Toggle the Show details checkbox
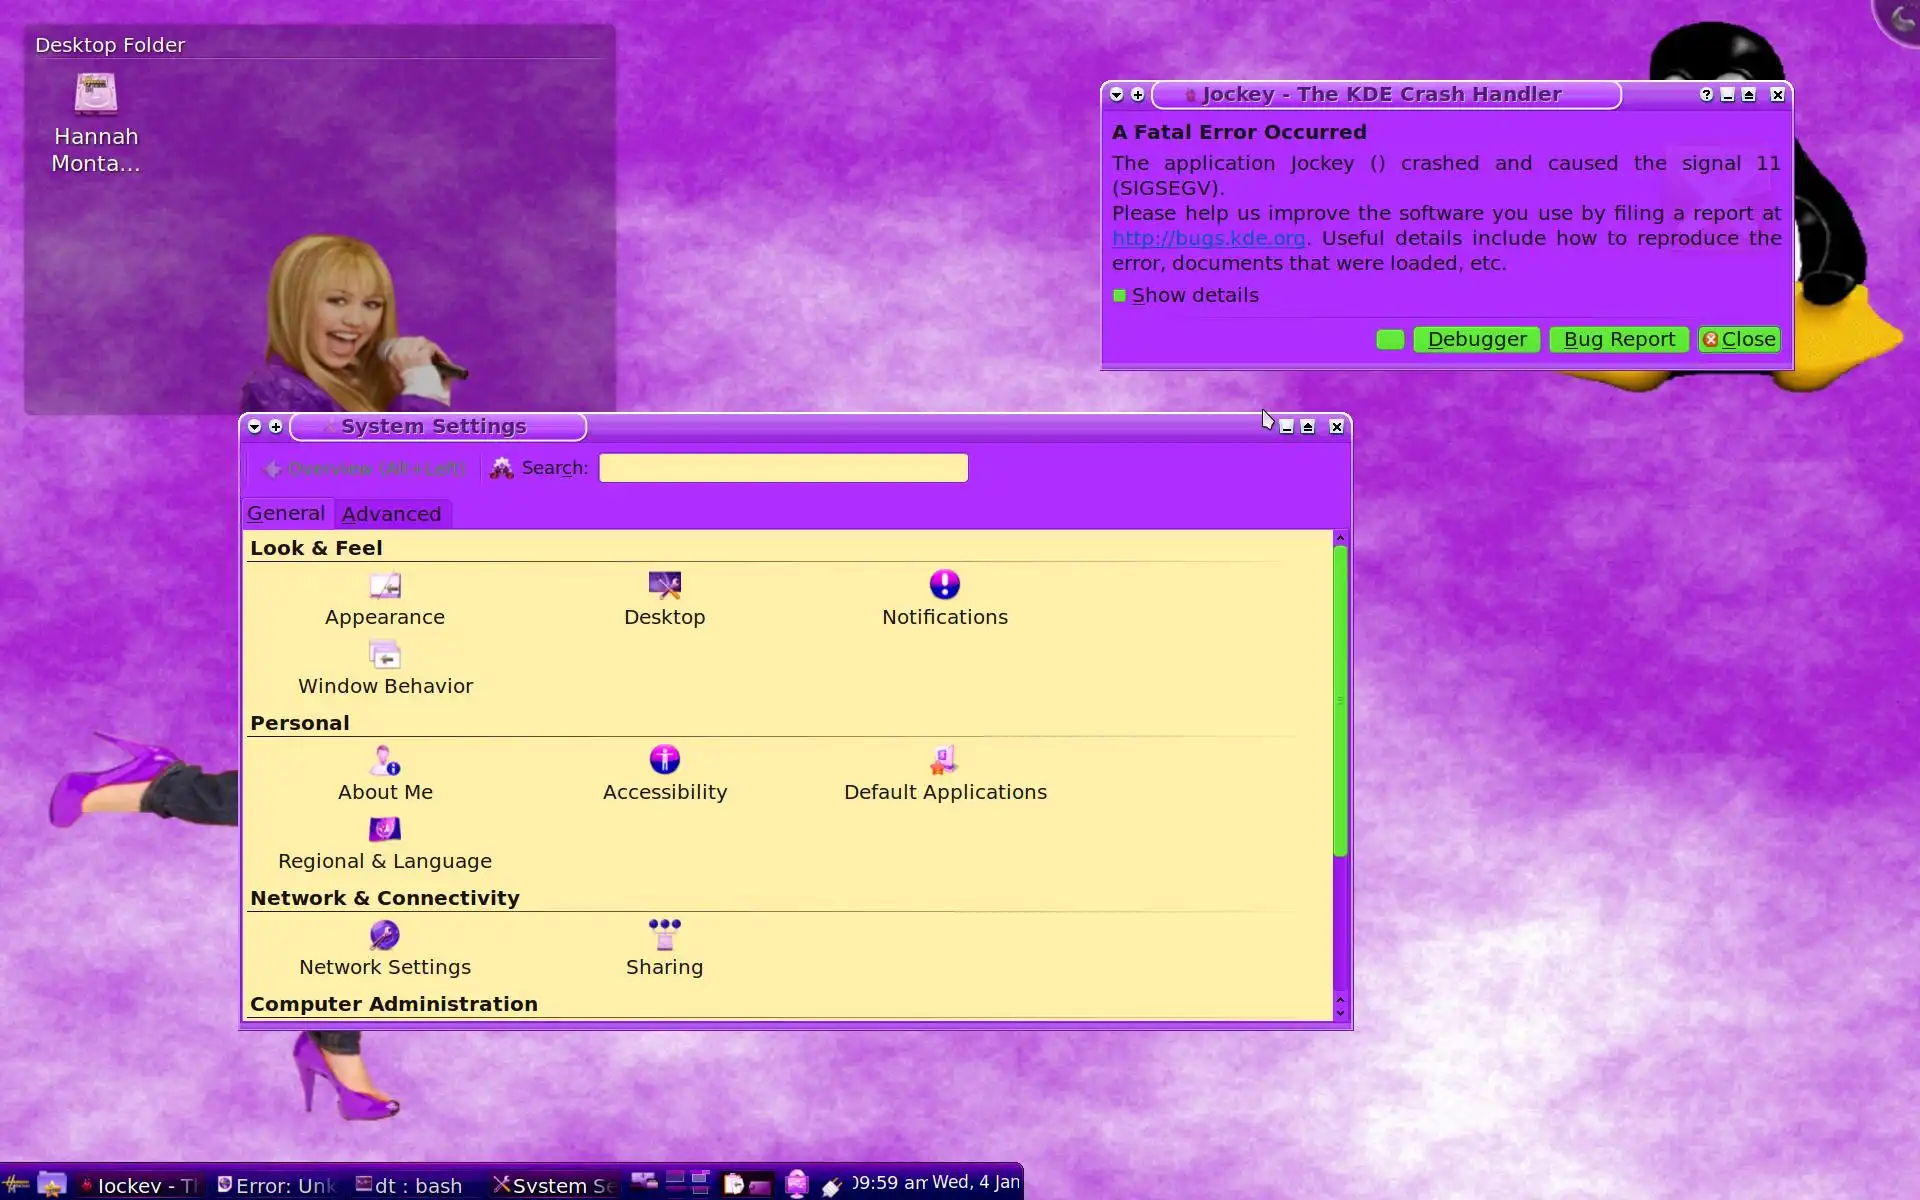The height and width of the screenshot is (1200, 1920). click(x=1120, y=296)
